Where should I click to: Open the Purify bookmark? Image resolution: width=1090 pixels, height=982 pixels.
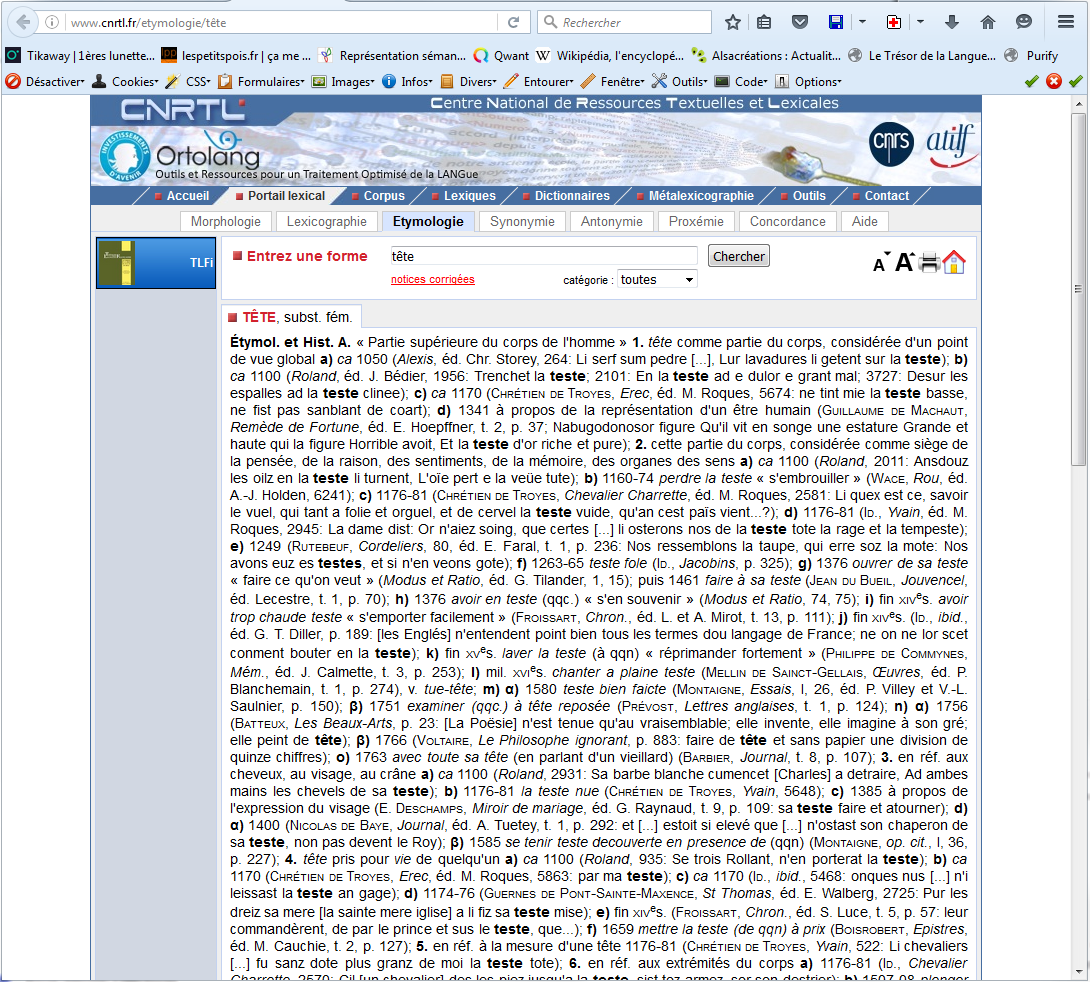click(x=1032, y=56)
